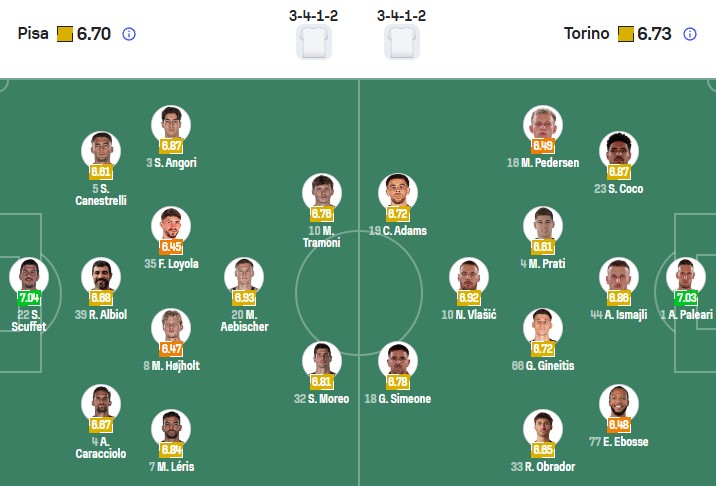This screenshot has height=486, width=716.
Task: Select Torino's 3-4-1-2 formation shirt icon
Action: coord(402,43)
